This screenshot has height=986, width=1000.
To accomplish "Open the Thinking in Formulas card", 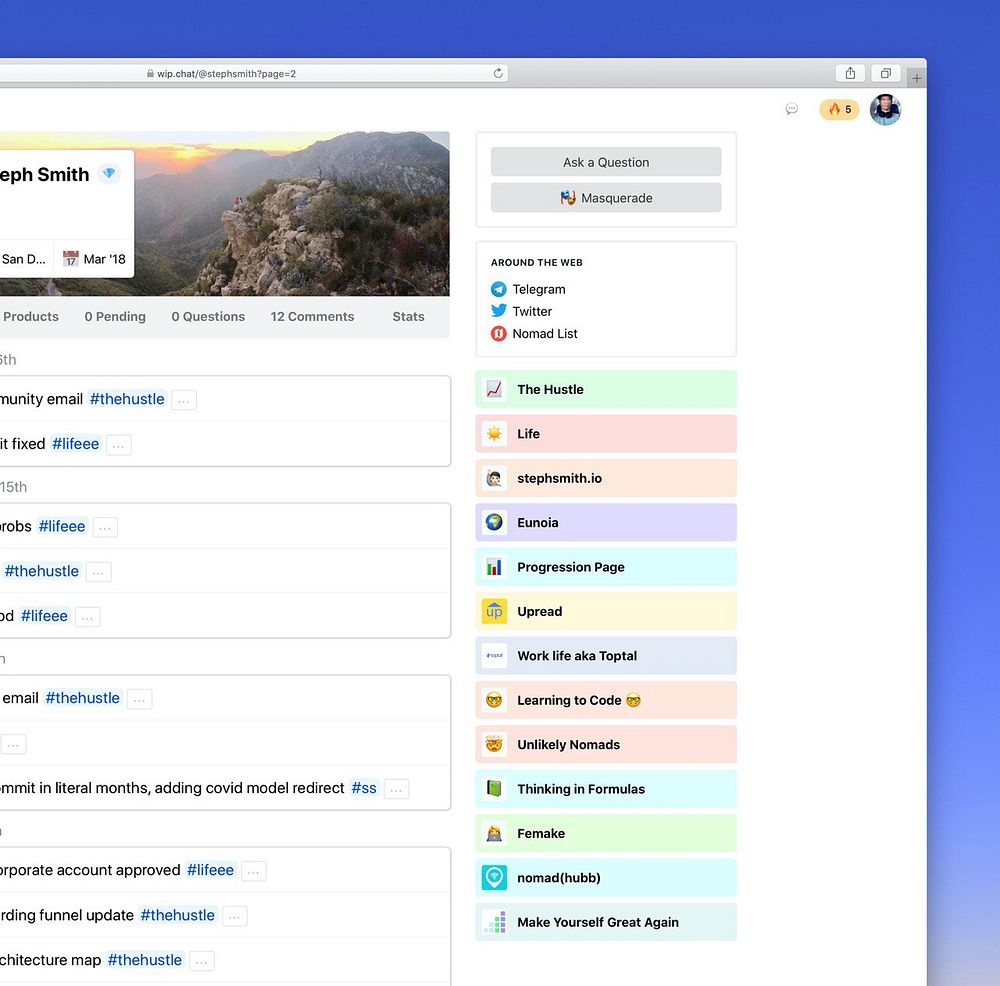I will 606,789.
